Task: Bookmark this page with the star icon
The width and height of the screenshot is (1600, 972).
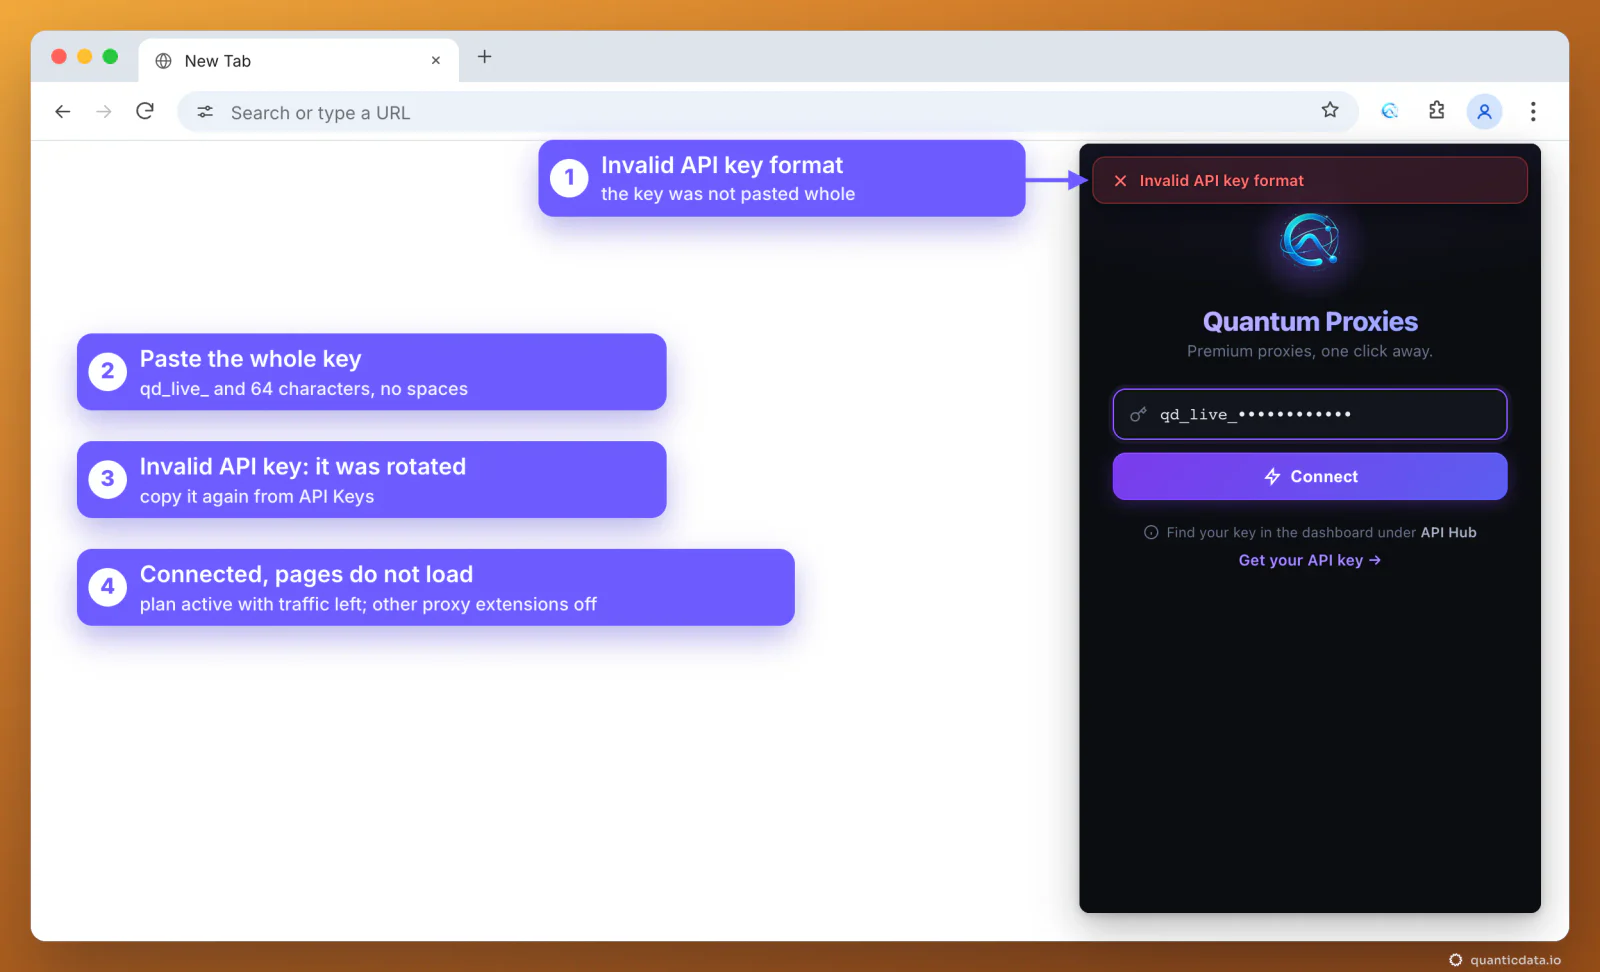Action: (x=1330, y=110)
